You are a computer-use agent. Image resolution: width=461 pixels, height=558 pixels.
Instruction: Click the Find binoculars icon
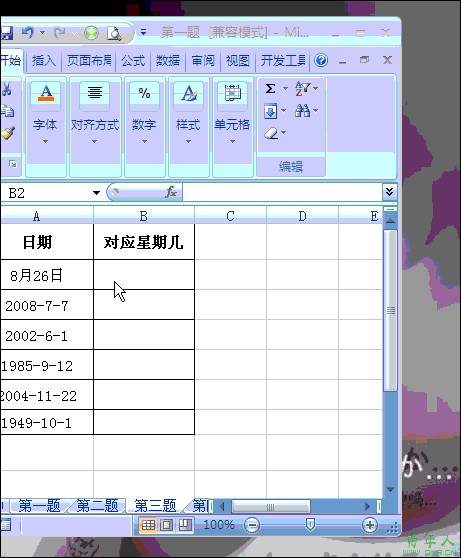pyautogui.click(x=302, y=111)
